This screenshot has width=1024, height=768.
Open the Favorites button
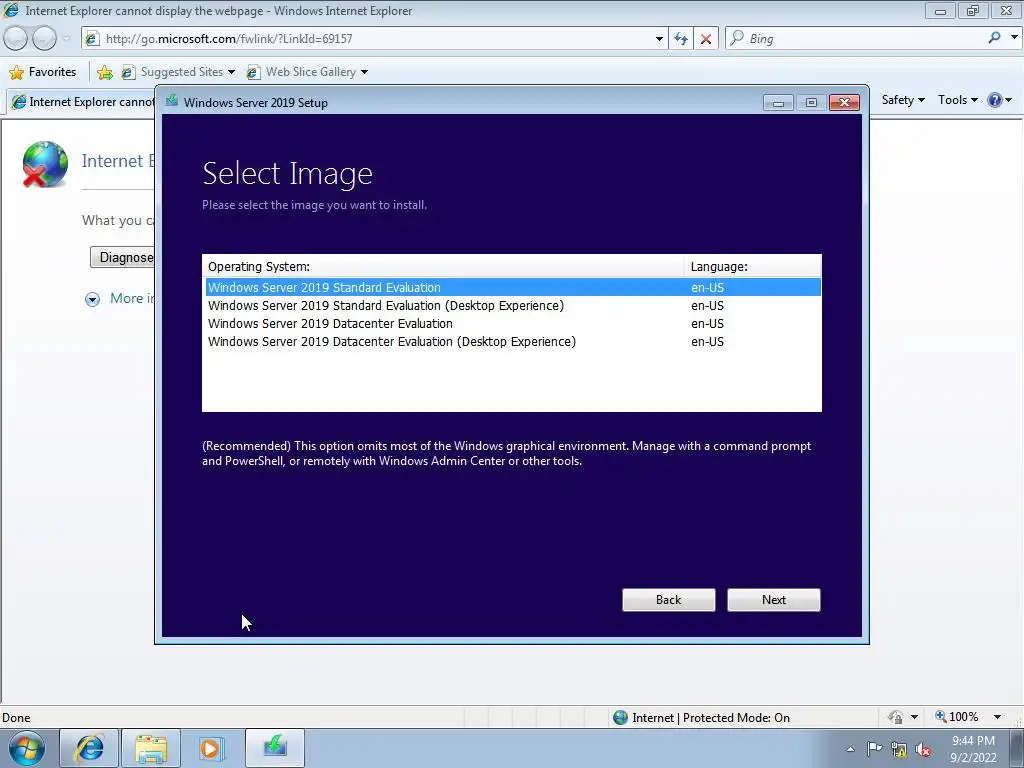pyautogui.click(x=43, y=72)
